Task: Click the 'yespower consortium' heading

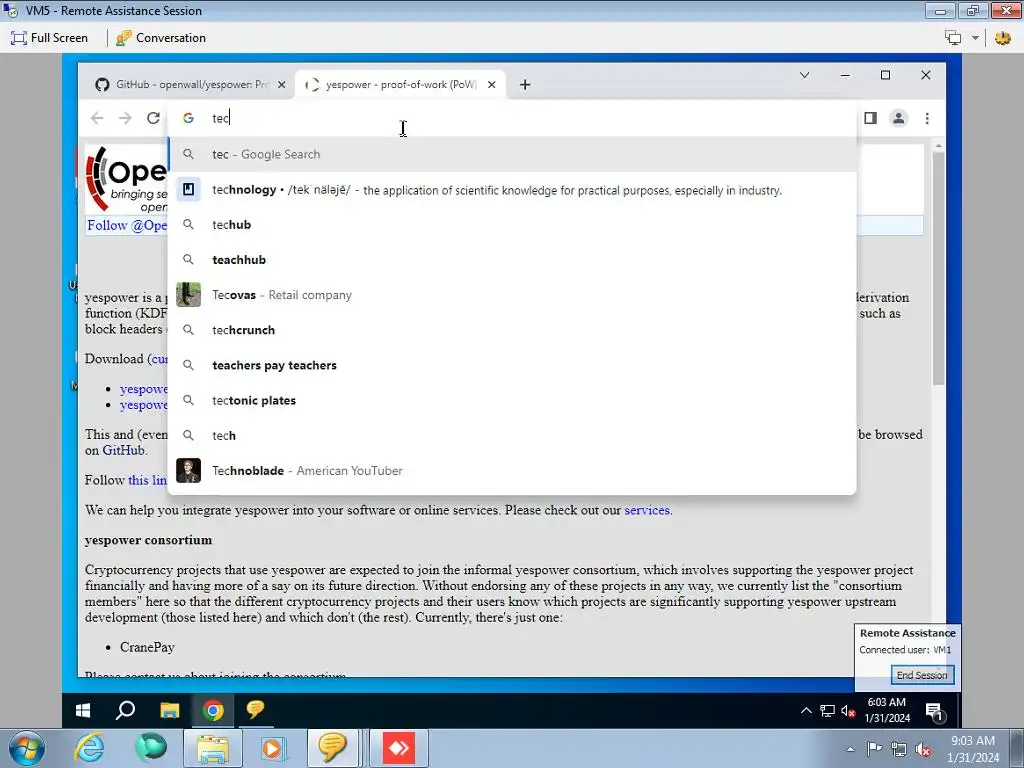Action: (148, 540)
